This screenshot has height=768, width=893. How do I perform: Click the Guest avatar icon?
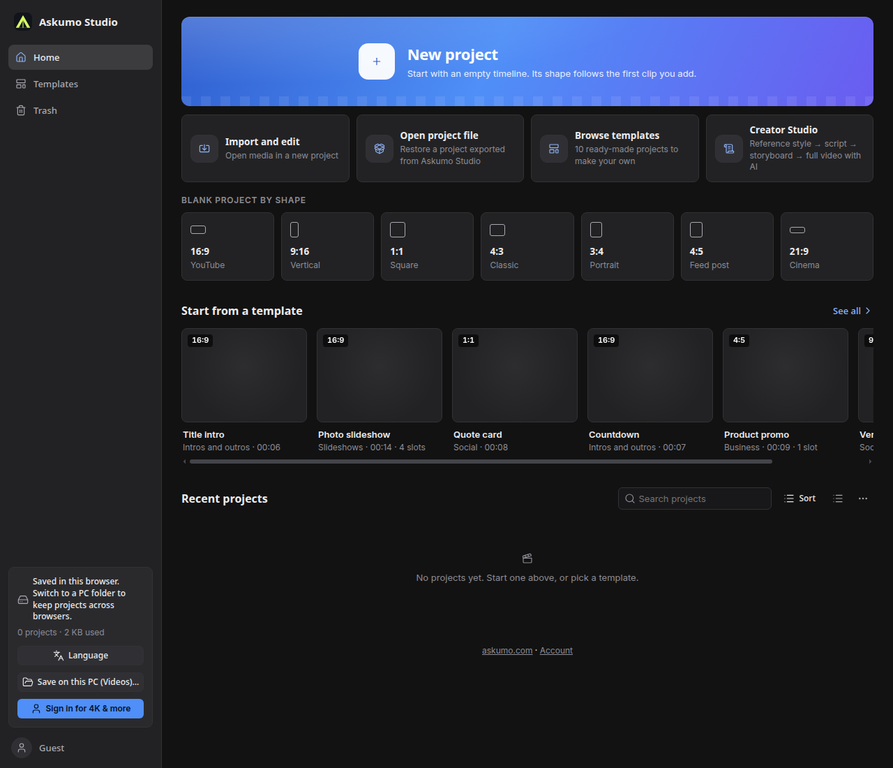(x=22, y=748)
